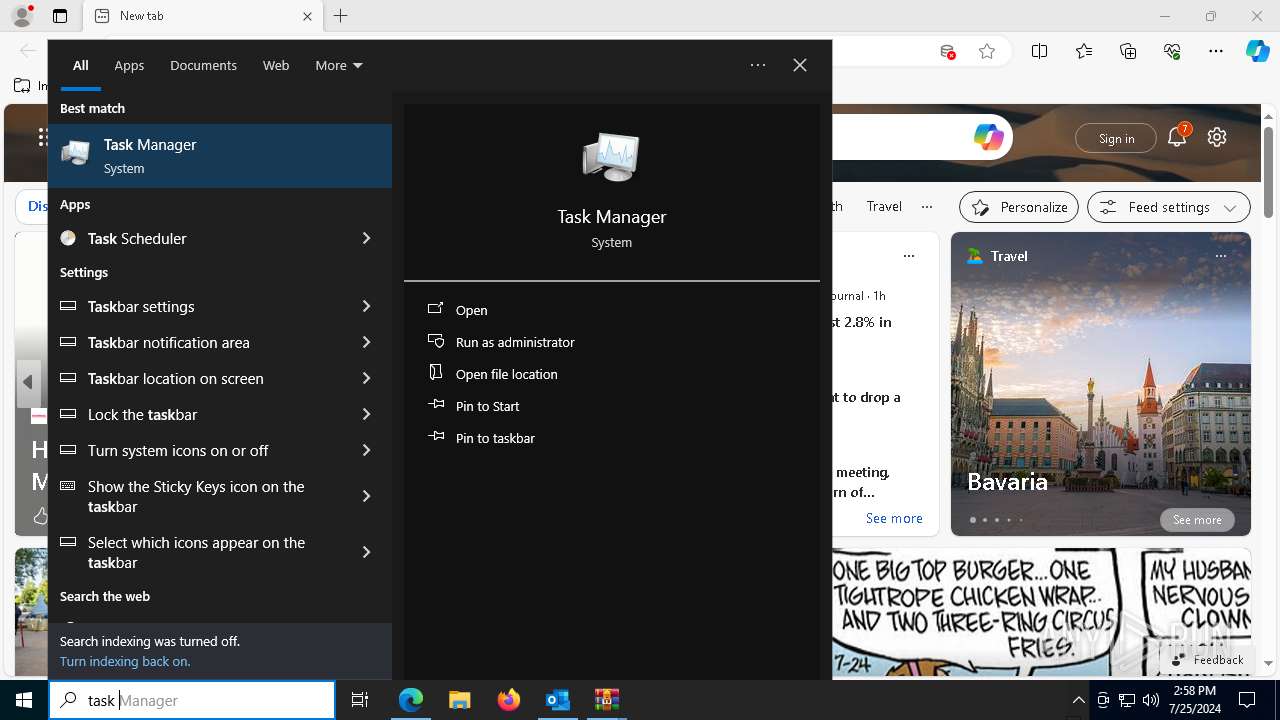Expand Lock the taskbar arrow
Viewport: 1280px width, 720px height.
pyautogui.click(x=366, y=414)
